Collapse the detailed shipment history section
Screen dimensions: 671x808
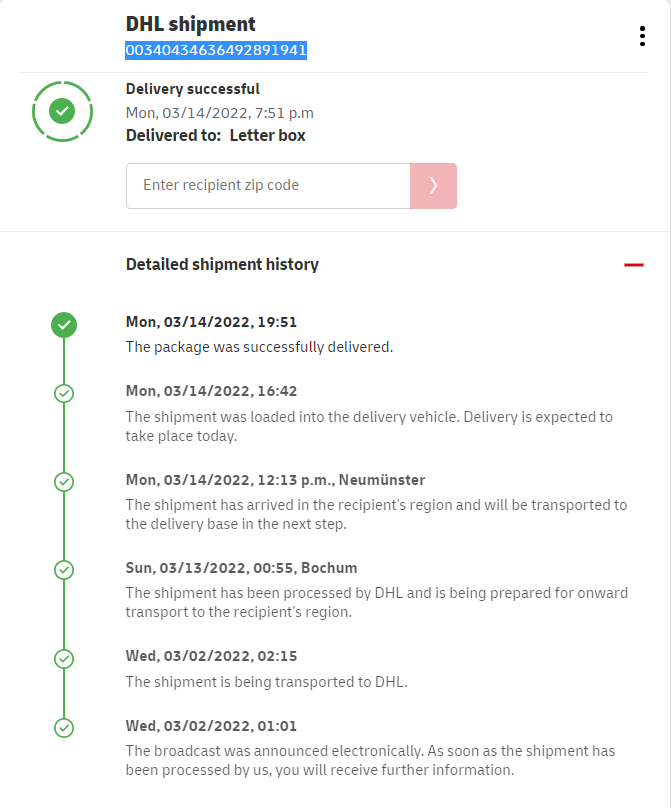tap(633, 265)
